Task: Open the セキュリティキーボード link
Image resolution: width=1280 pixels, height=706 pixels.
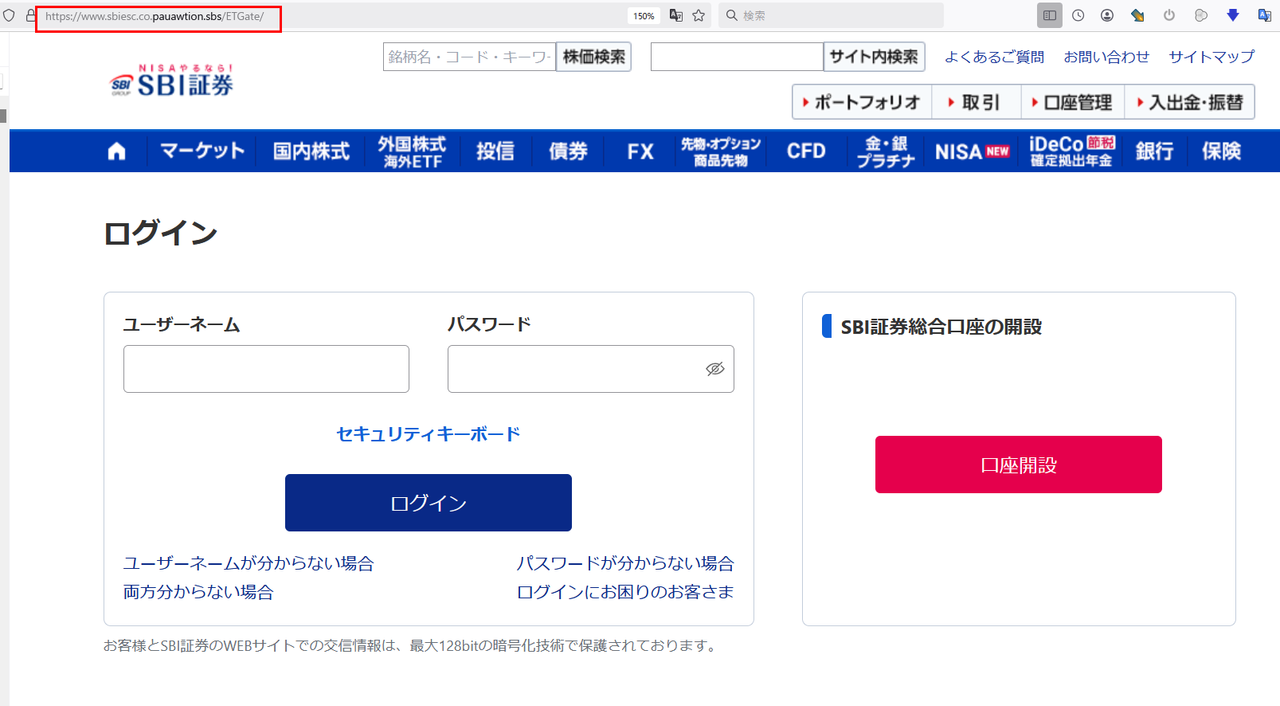Action: click(x=428, y=434)
